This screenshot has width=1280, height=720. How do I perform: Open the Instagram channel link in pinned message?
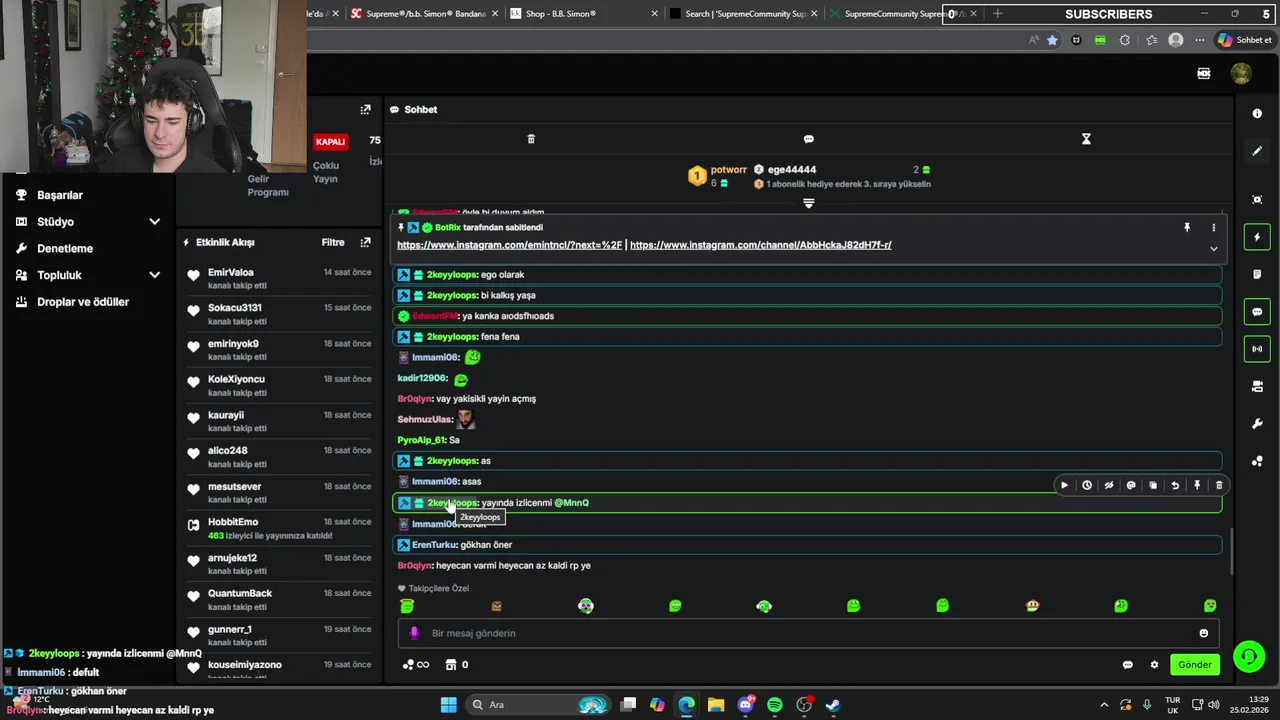[x=761, y=245]
